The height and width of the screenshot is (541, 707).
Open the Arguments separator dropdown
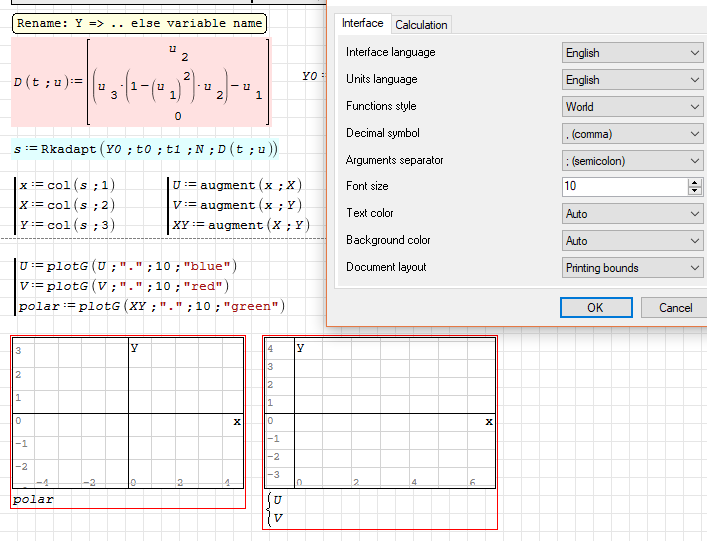[x=633, y=160]
